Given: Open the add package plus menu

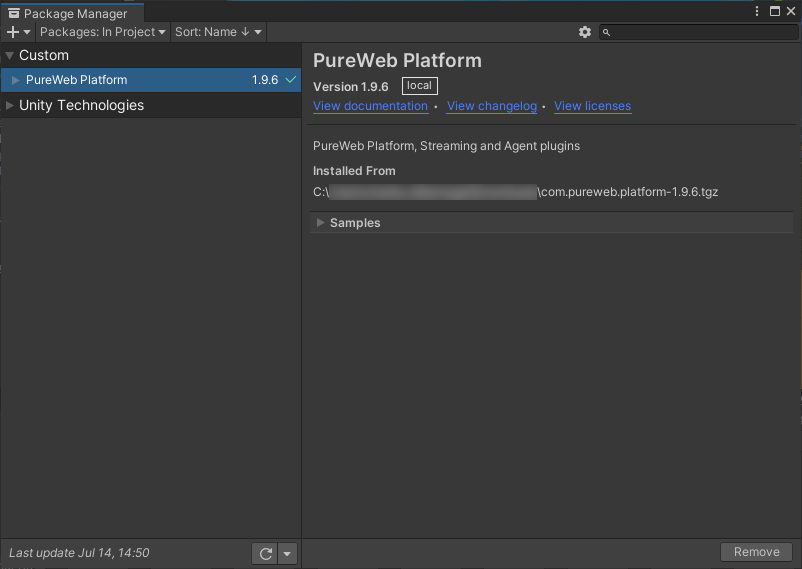Looking at the screenshot, I should 18,32.
